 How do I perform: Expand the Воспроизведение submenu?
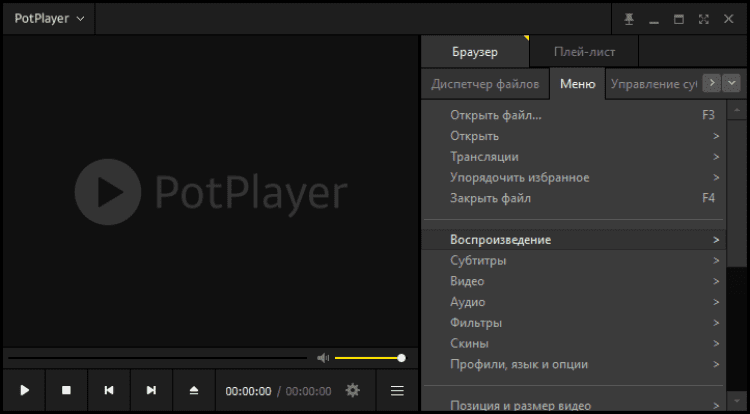click(573, 240)
